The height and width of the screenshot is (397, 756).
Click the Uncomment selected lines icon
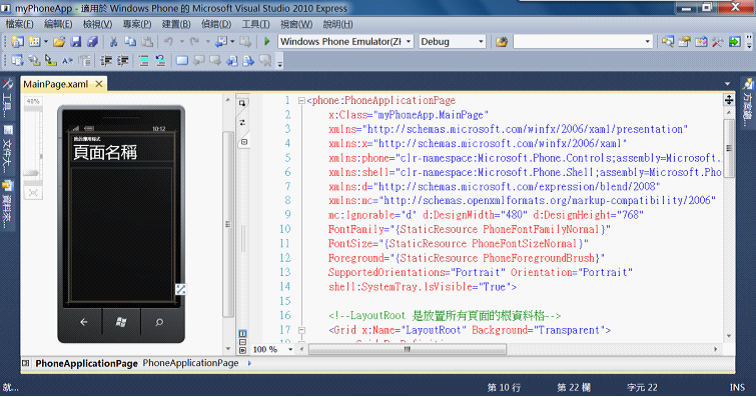tap(160, 61)
